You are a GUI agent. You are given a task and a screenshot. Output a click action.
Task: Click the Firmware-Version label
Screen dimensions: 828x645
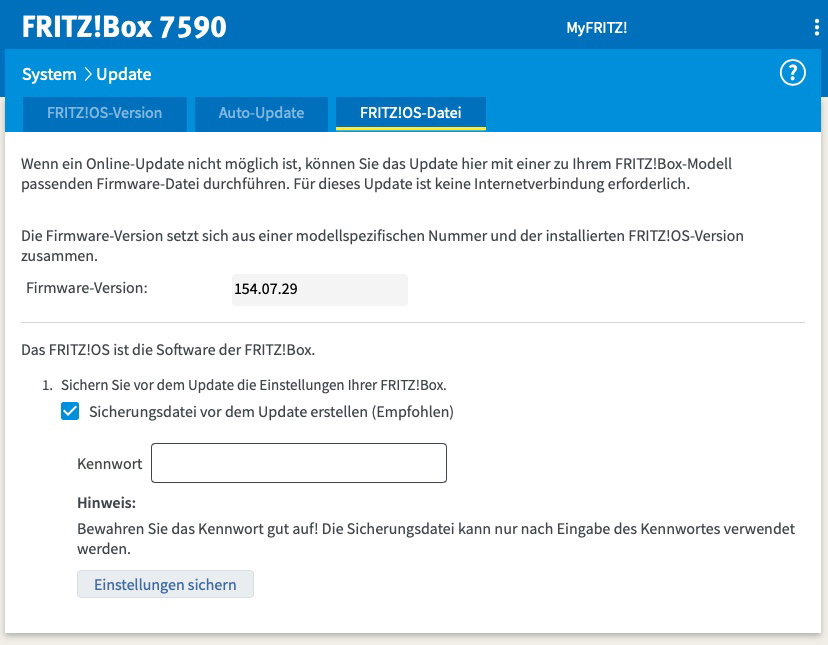point(87,288)
